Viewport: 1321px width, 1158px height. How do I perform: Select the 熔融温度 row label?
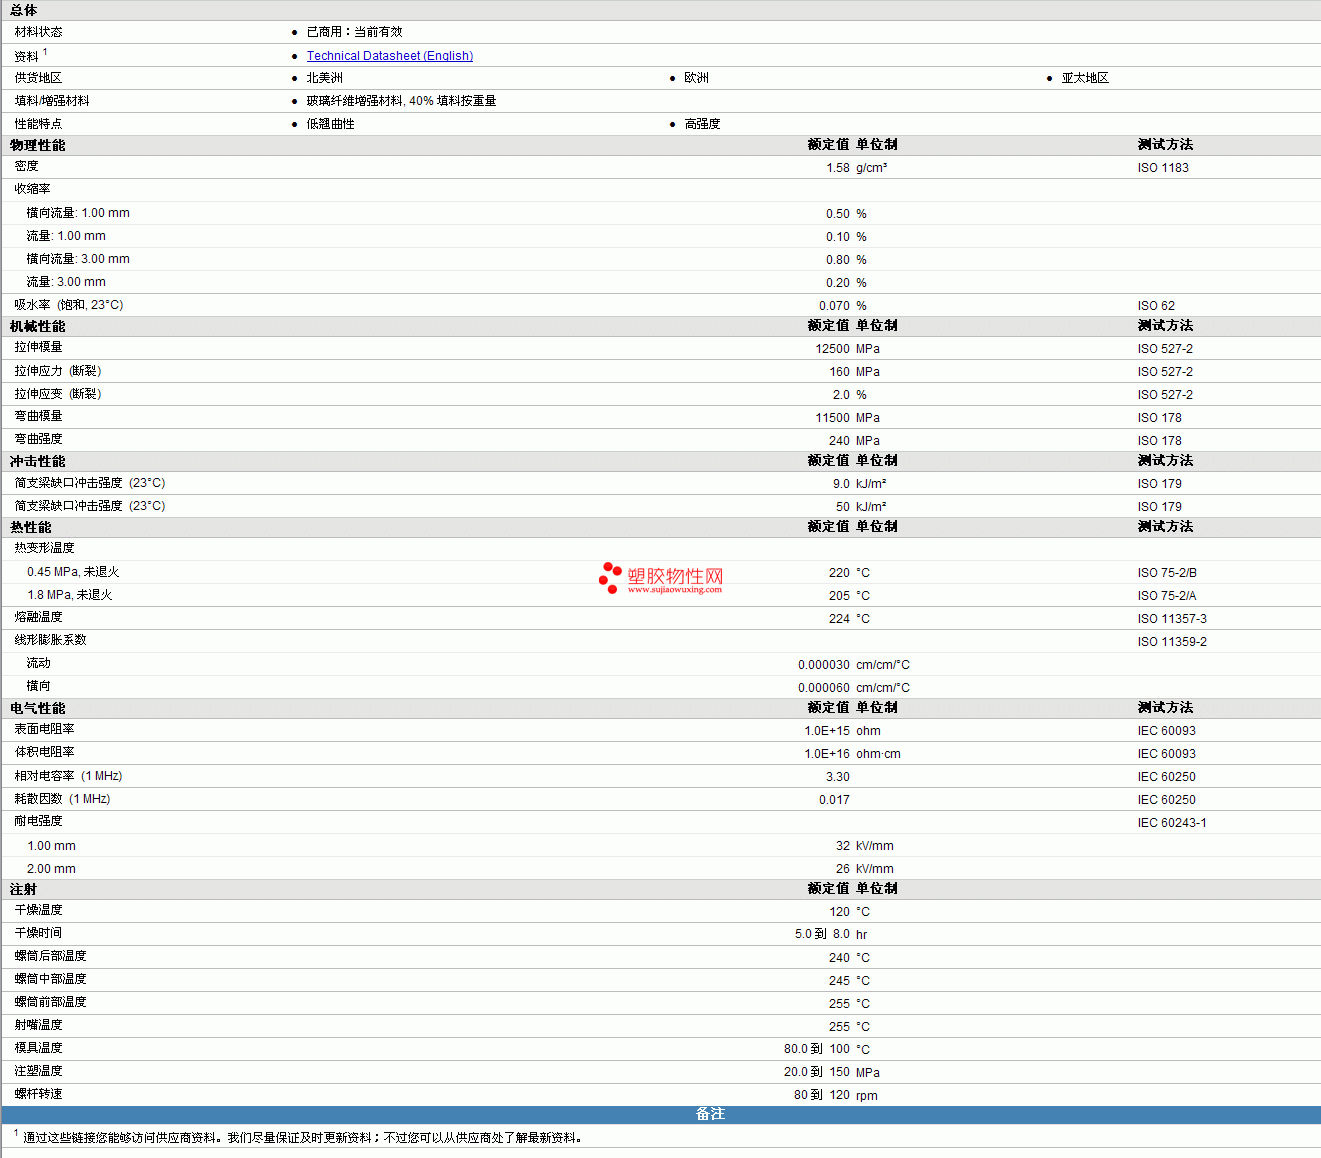tap(39, 617)
